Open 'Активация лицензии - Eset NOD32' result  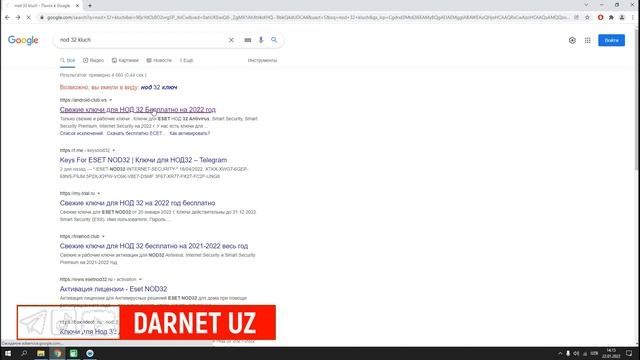pyautogui.click(x=113, y=289)
